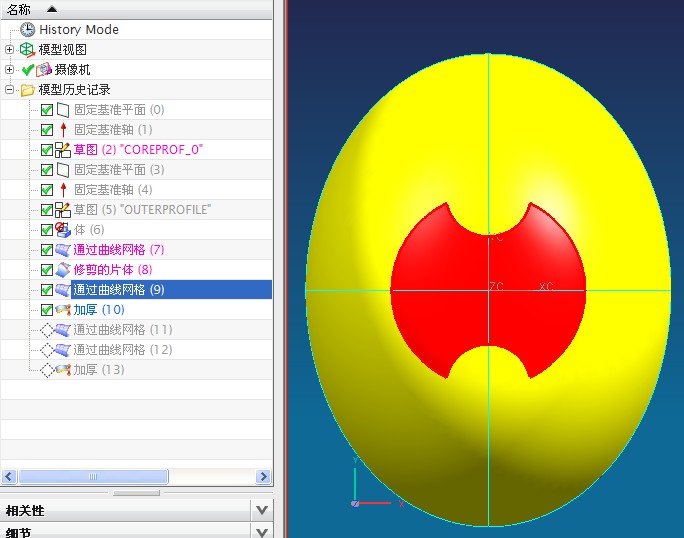Enable diamond checkbox for 通过曲线网格 (12)
Viewport: 684px width, 538px height.
click(x=47, y=350)
